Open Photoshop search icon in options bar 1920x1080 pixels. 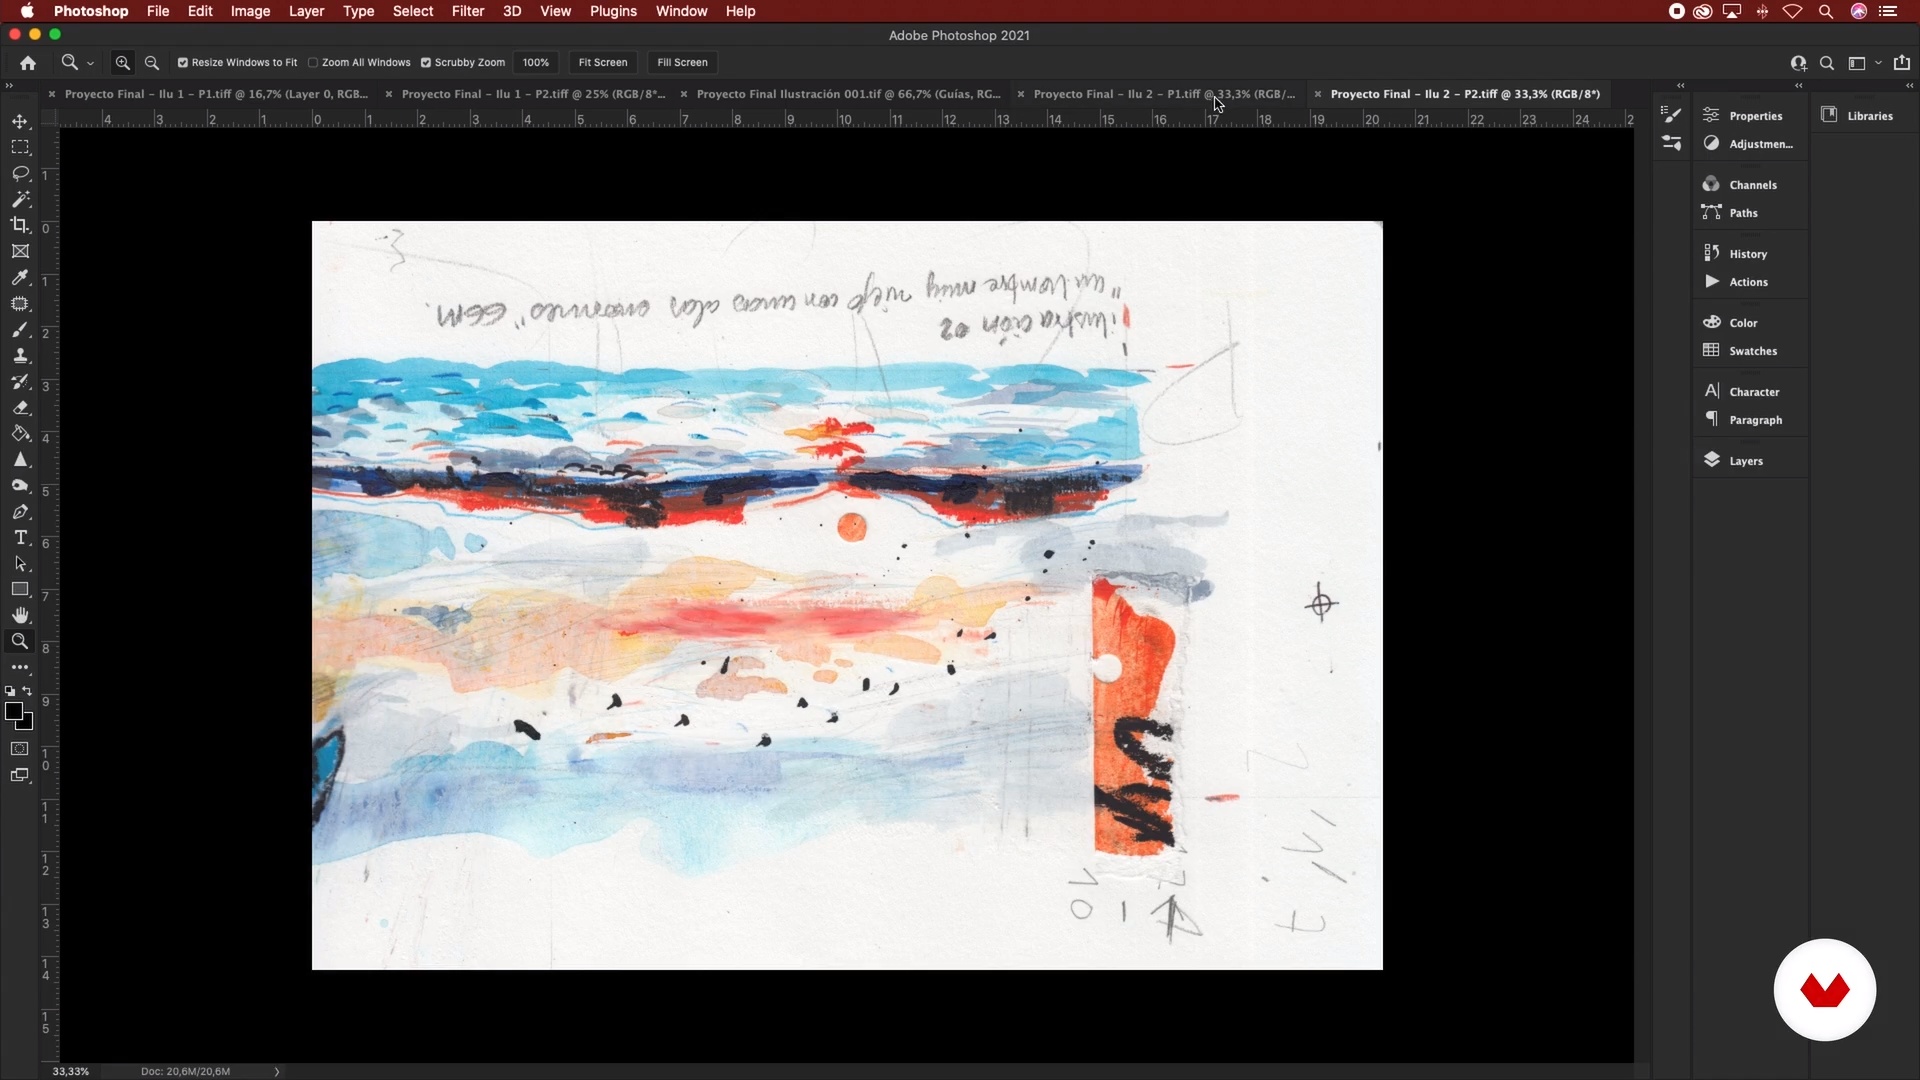[1827, 63]
